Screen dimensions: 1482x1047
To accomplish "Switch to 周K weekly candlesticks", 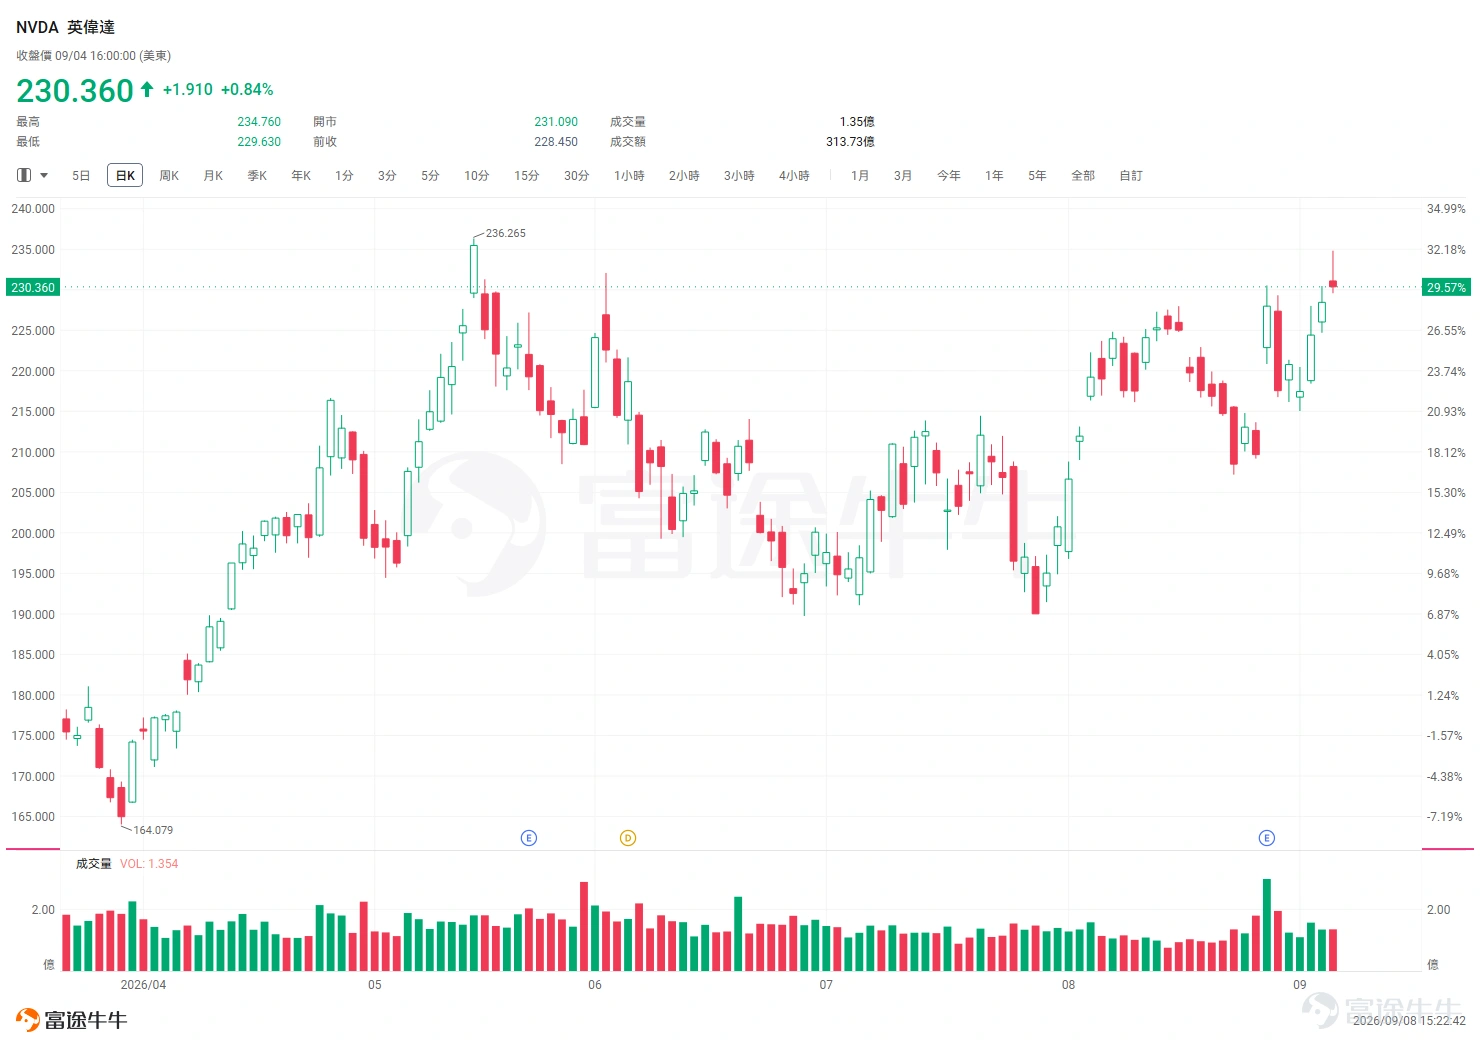I will pyautogui.click(x=169, y=176).
